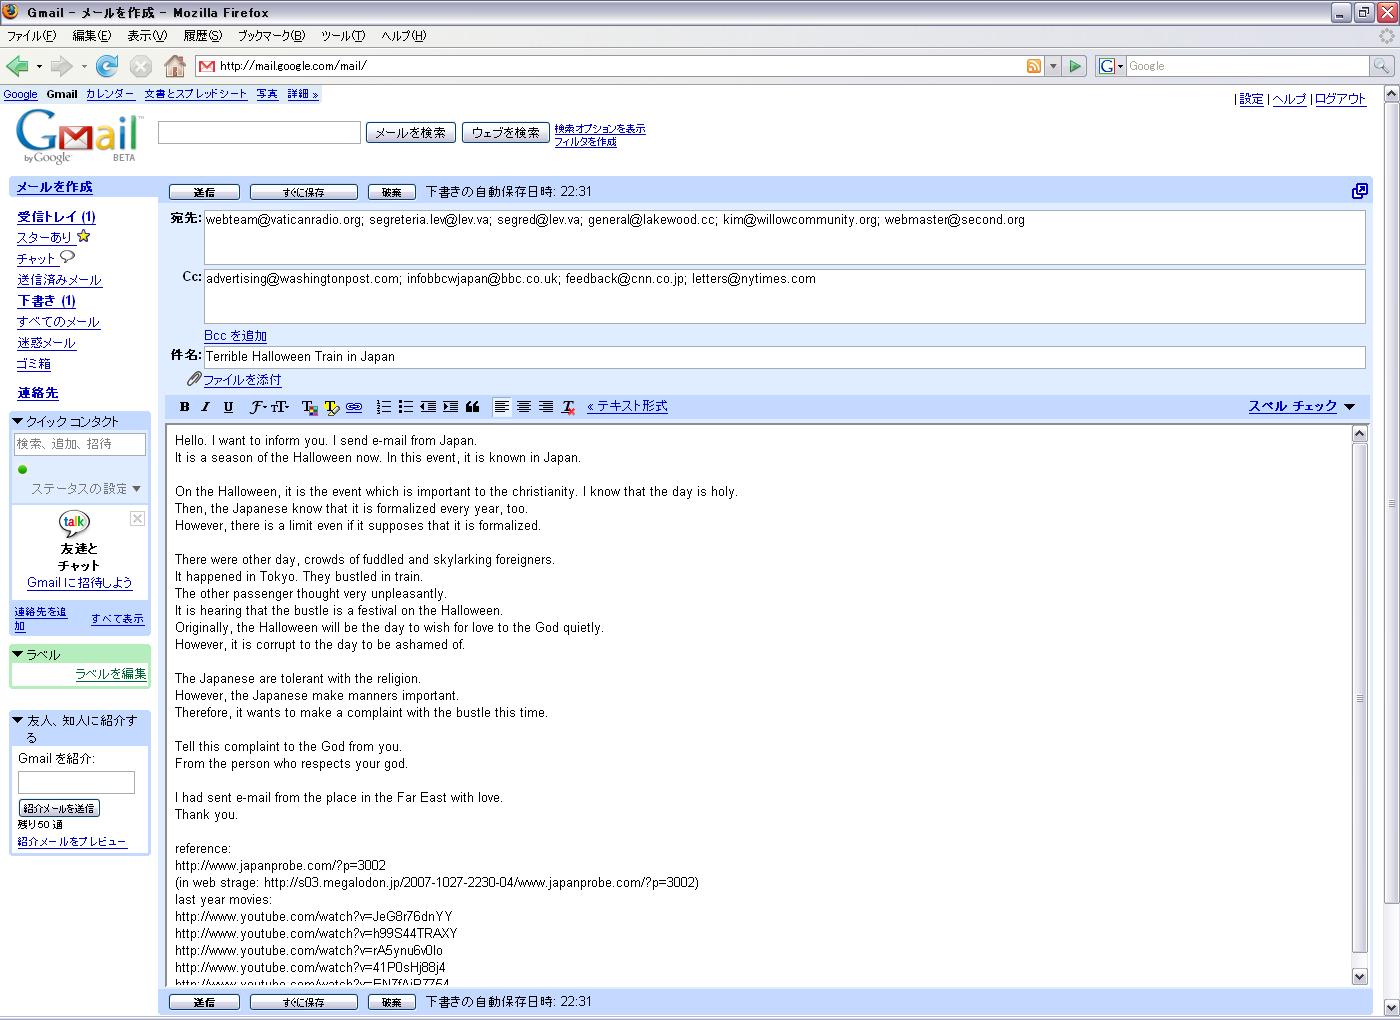Viewport: 1400px width, 1020px height.
Task: Click the bottom Discard (破棄) button
Action: coord(391,1002)
